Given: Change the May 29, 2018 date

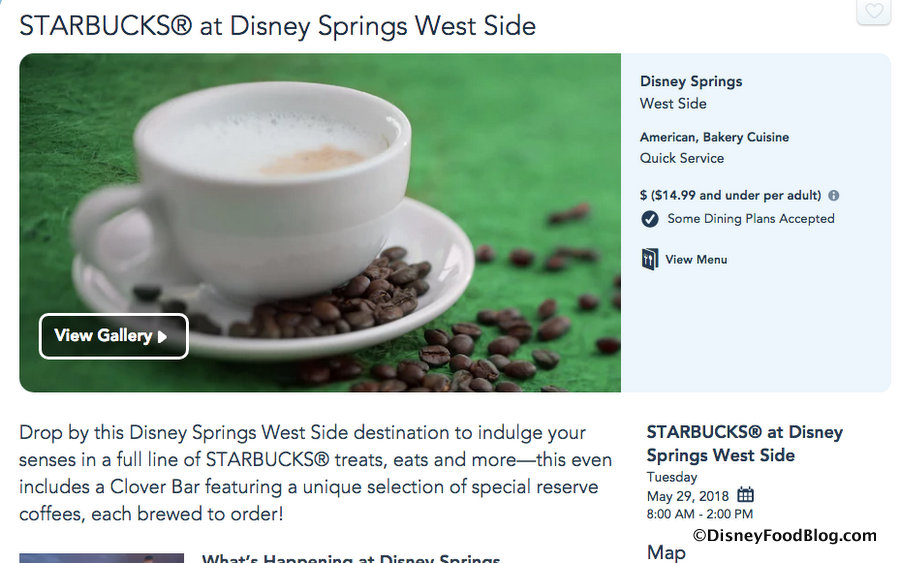Looking at the screenshot, I should coord(688,496).
